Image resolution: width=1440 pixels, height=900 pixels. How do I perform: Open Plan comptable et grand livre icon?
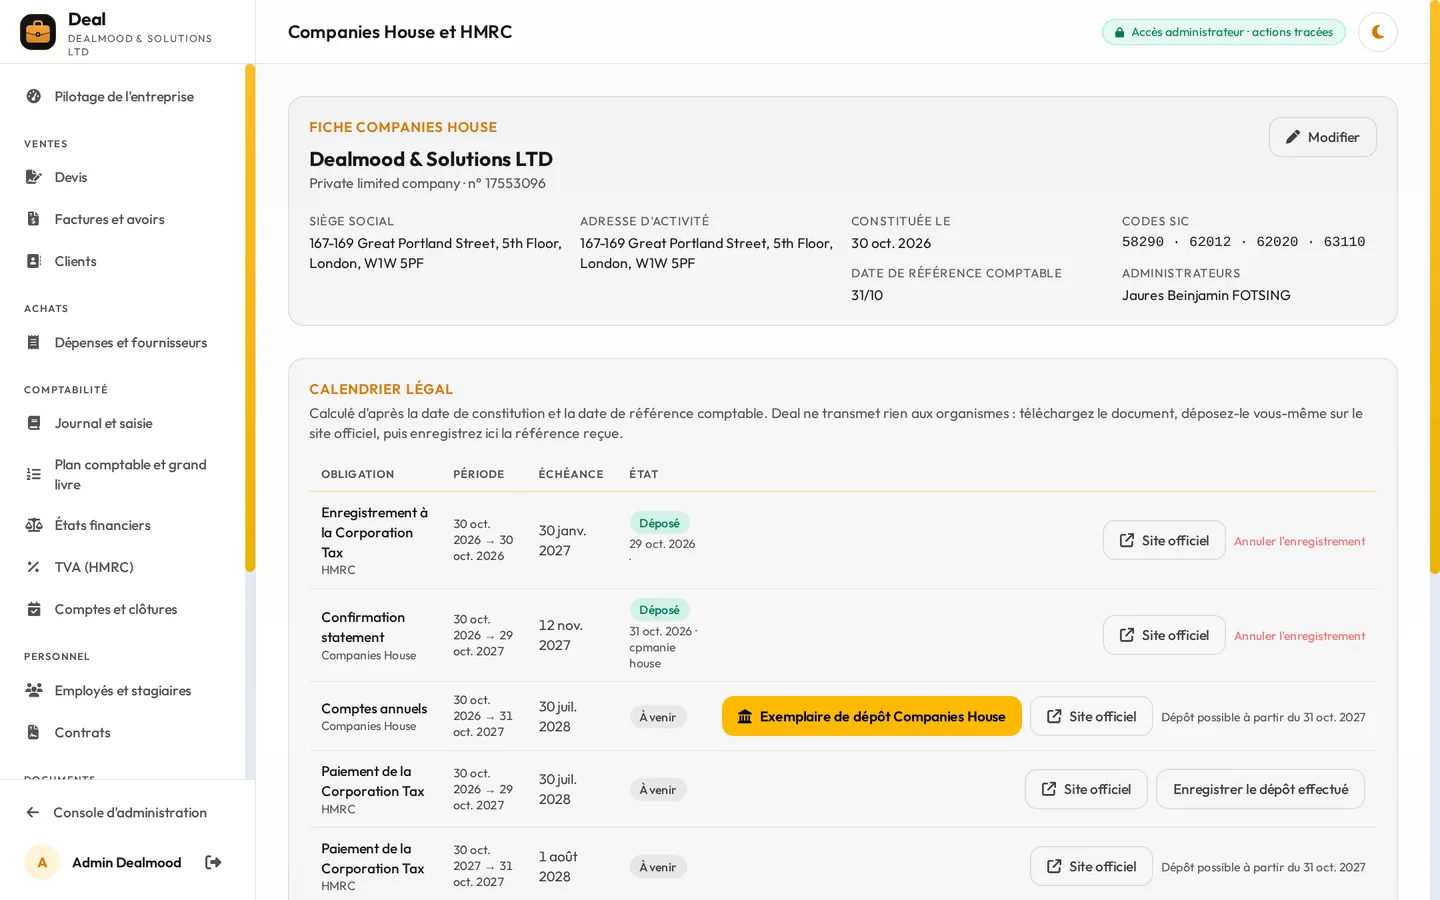(x=34, y=474)
